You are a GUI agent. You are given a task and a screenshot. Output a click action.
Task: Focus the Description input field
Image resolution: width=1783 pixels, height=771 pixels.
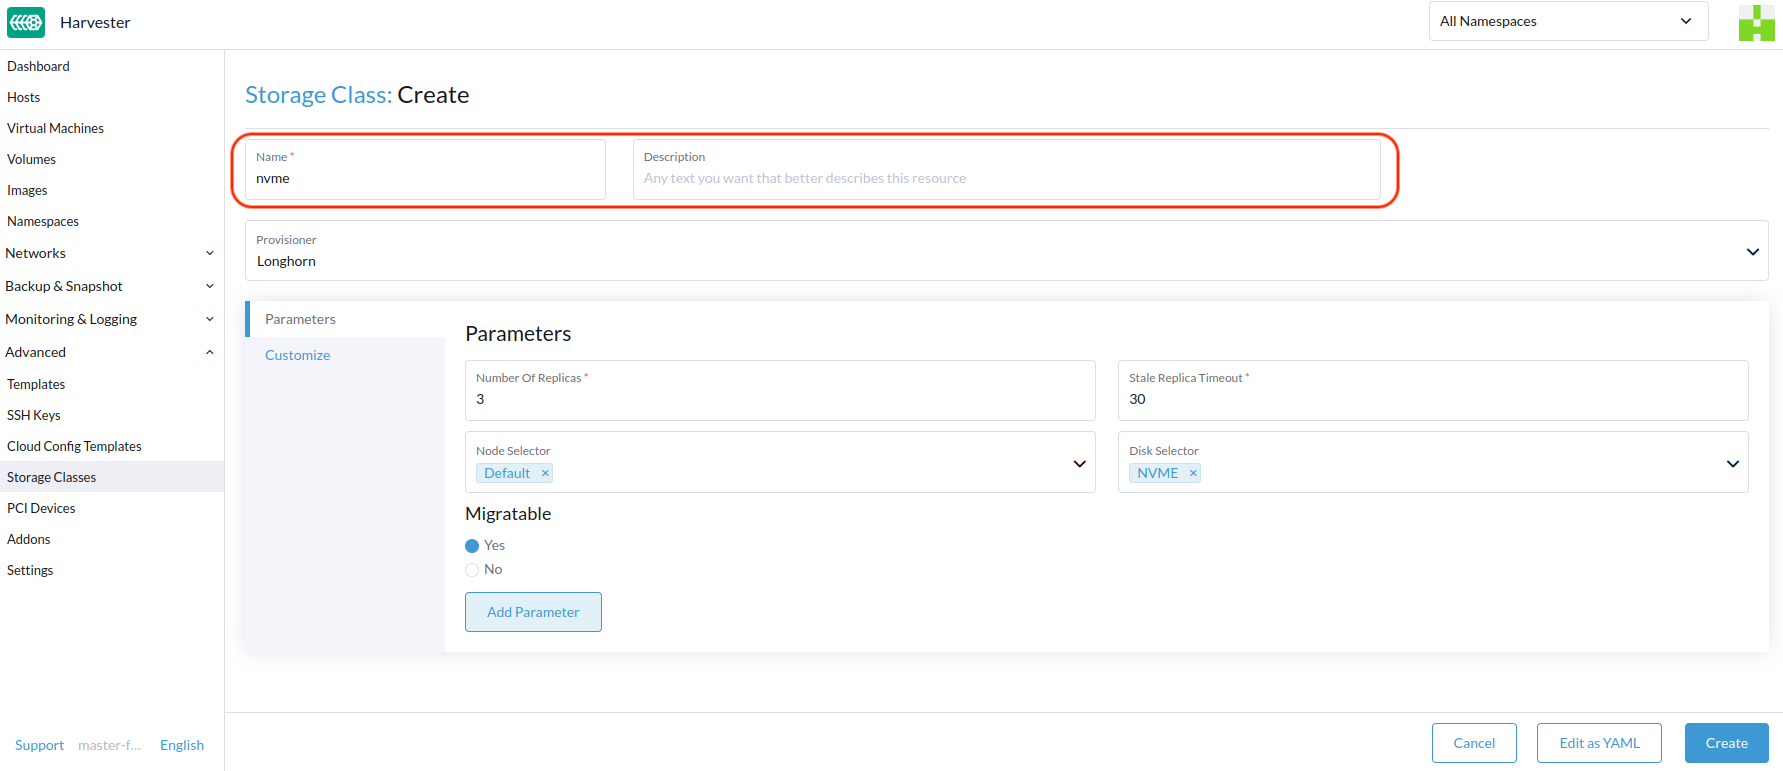1006,169
